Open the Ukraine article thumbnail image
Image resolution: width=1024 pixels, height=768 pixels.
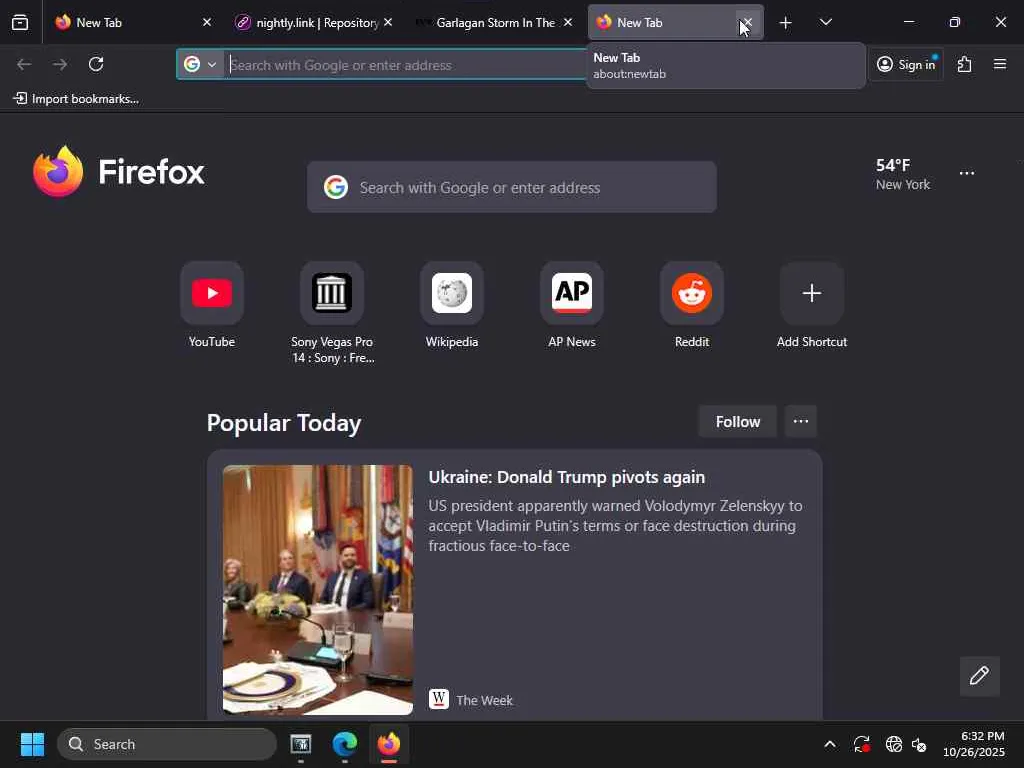318,590
